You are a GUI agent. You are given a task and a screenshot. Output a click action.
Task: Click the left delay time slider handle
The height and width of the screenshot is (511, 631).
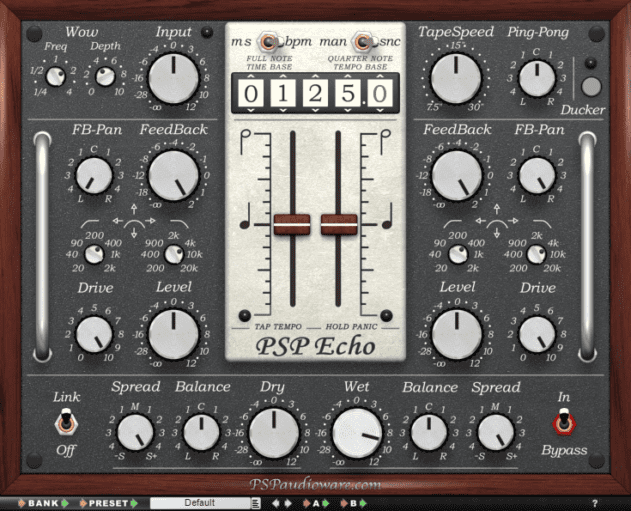pos(292,225)
